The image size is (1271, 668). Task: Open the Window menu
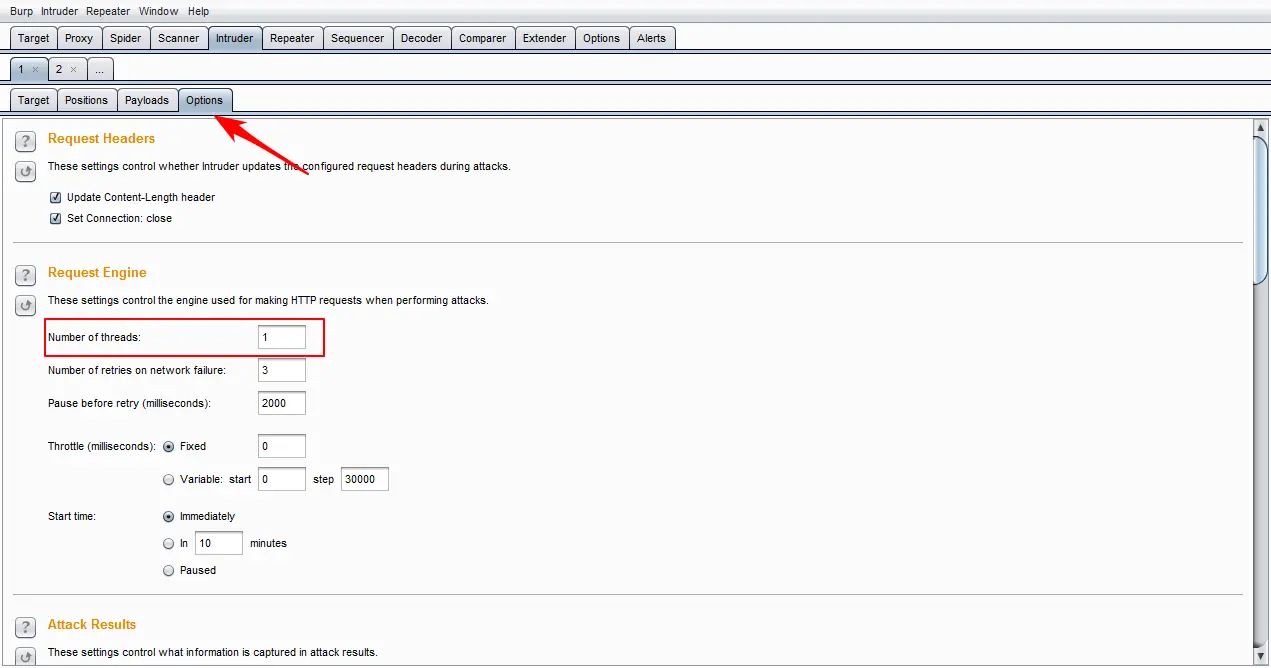(x=158, y=11)
